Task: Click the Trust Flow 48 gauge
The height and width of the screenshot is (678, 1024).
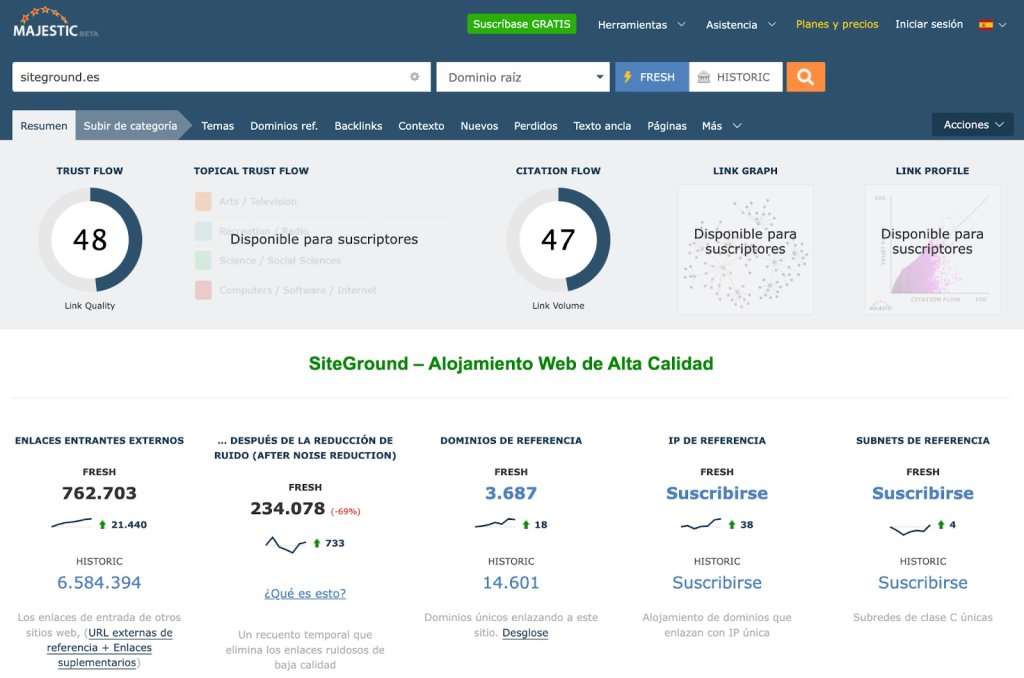Action: 90,240
